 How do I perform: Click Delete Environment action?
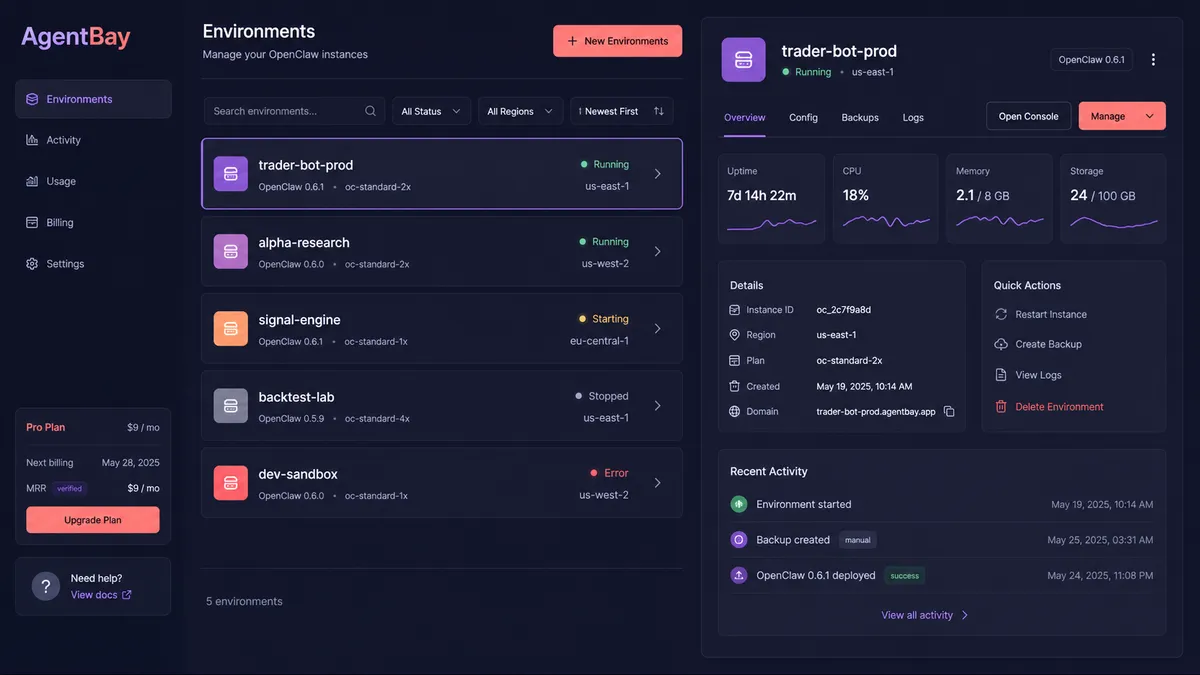(1049, 407)
